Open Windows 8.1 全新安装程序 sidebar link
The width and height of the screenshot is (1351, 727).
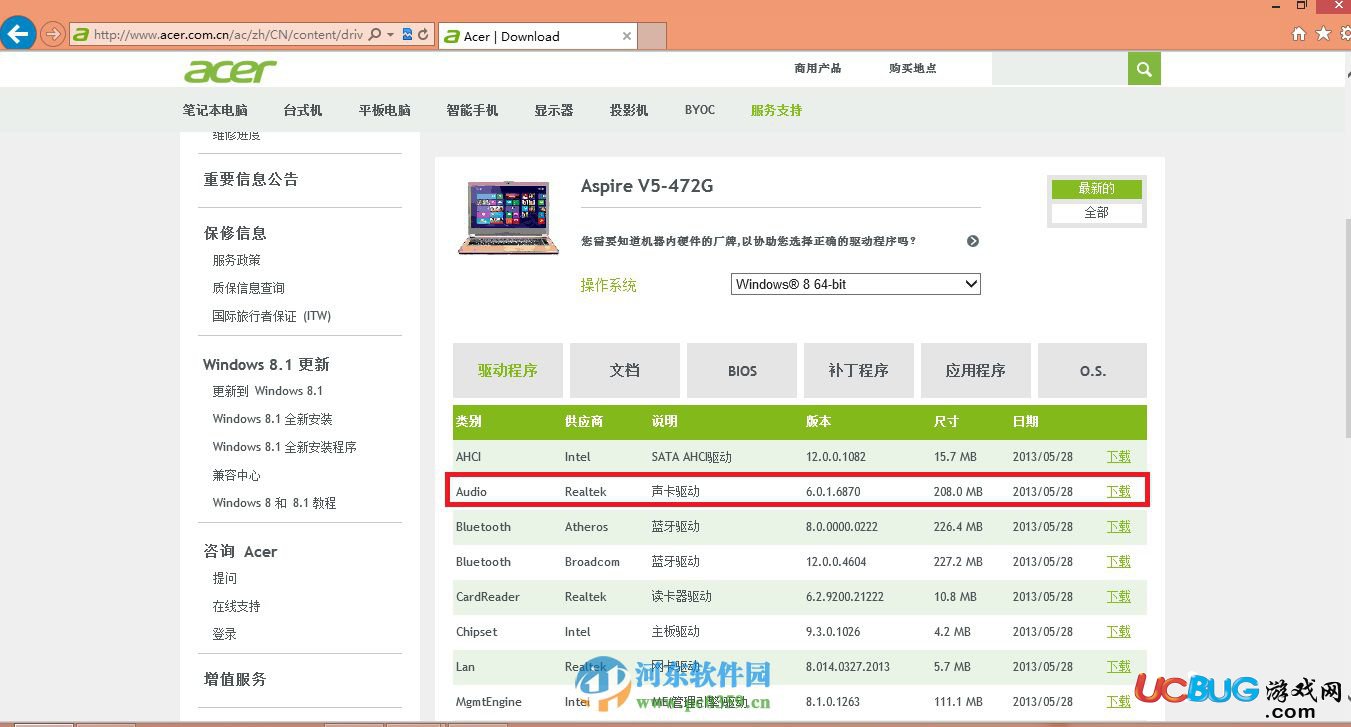click(284, 447)
